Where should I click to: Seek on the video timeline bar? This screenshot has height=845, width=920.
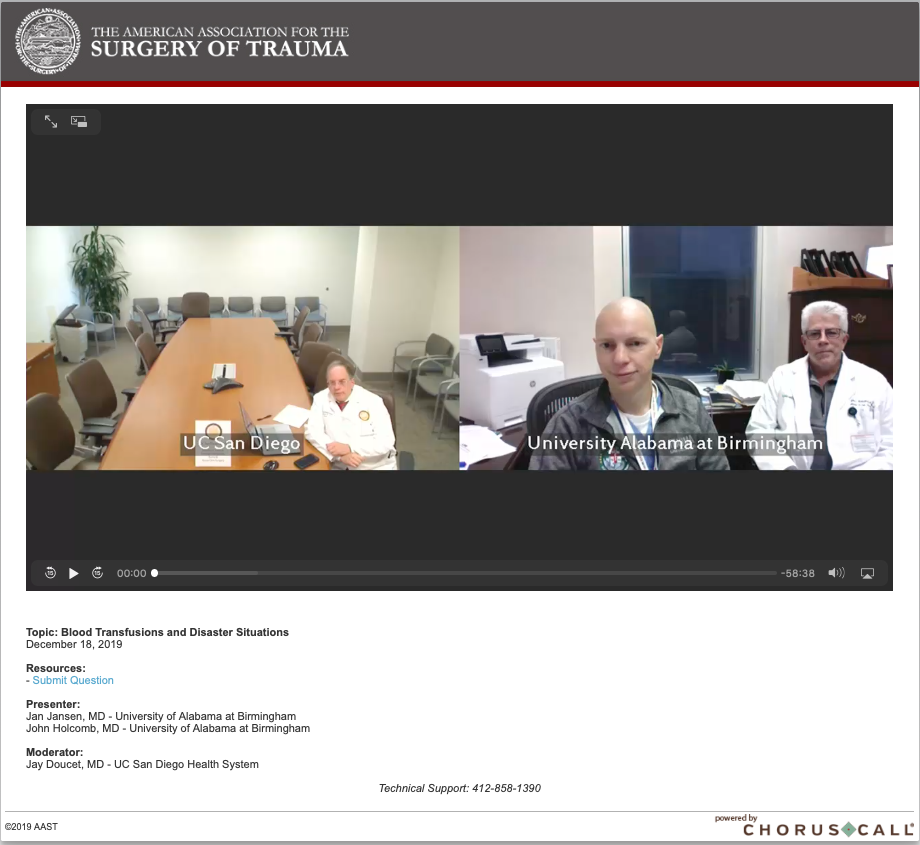coord(466,573)
